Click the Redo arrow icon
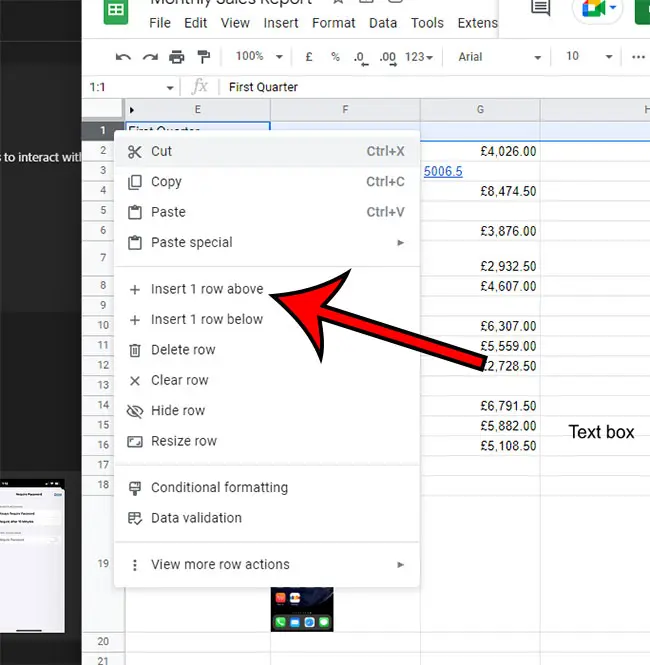Viewport: 650px width, 665px height. [151, 57]
